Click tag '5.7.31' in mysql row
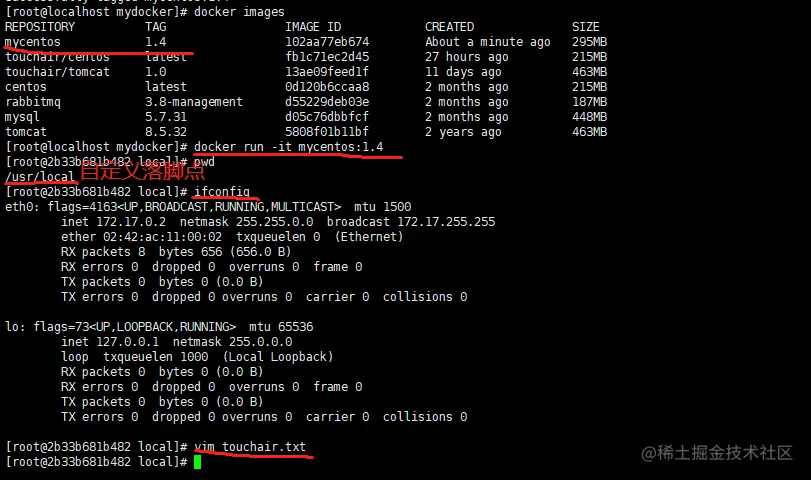 coord(166,117)
